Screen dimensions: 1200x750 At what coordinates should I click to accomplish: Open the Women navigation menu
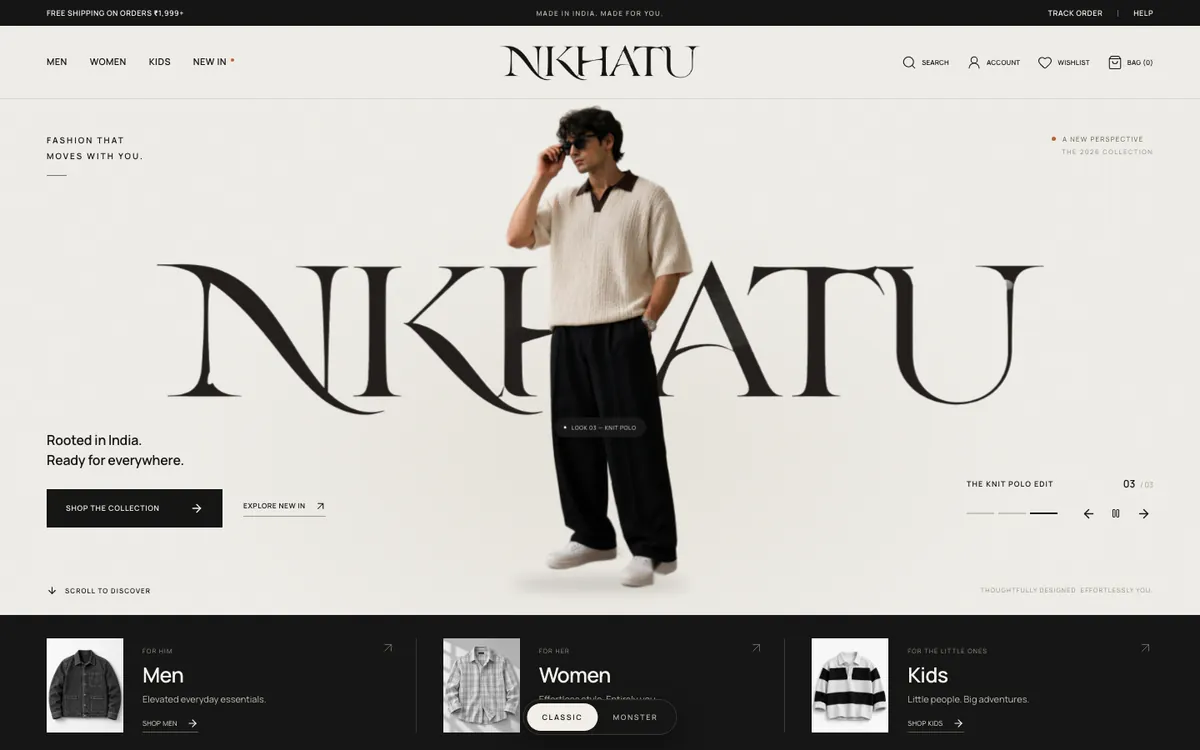108,62
